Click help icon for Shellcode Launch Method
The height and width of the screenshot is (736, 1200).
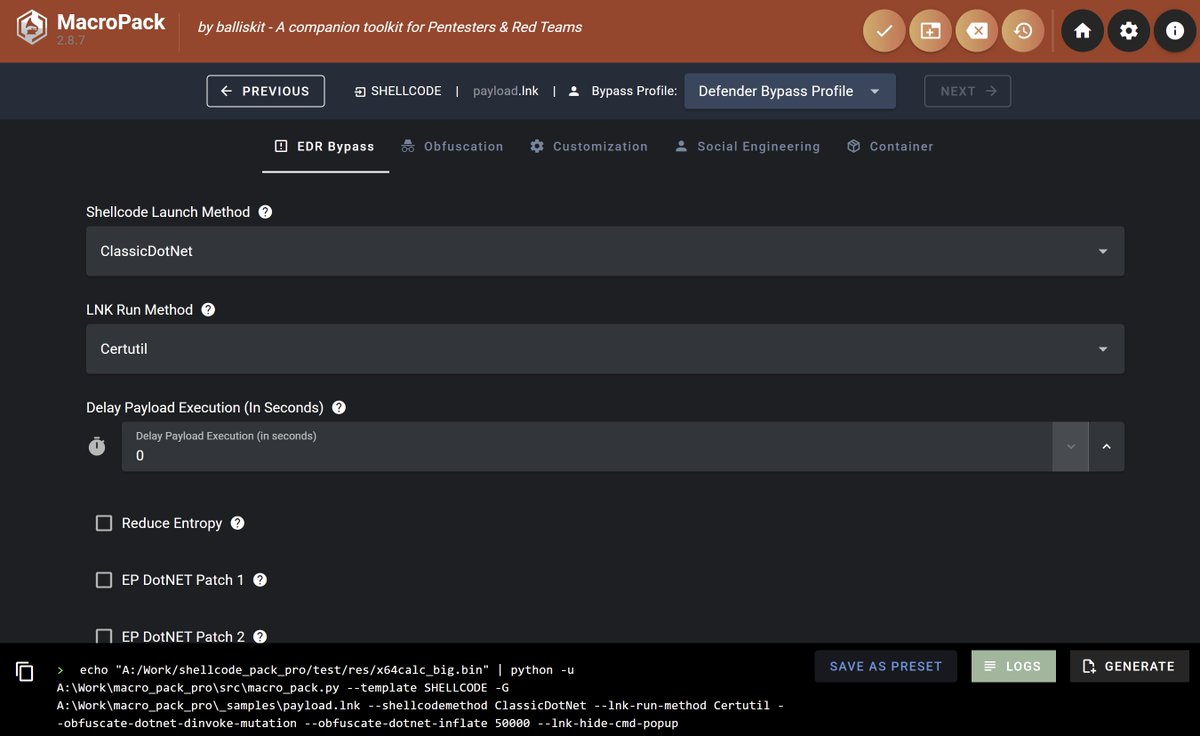[265, 212]
